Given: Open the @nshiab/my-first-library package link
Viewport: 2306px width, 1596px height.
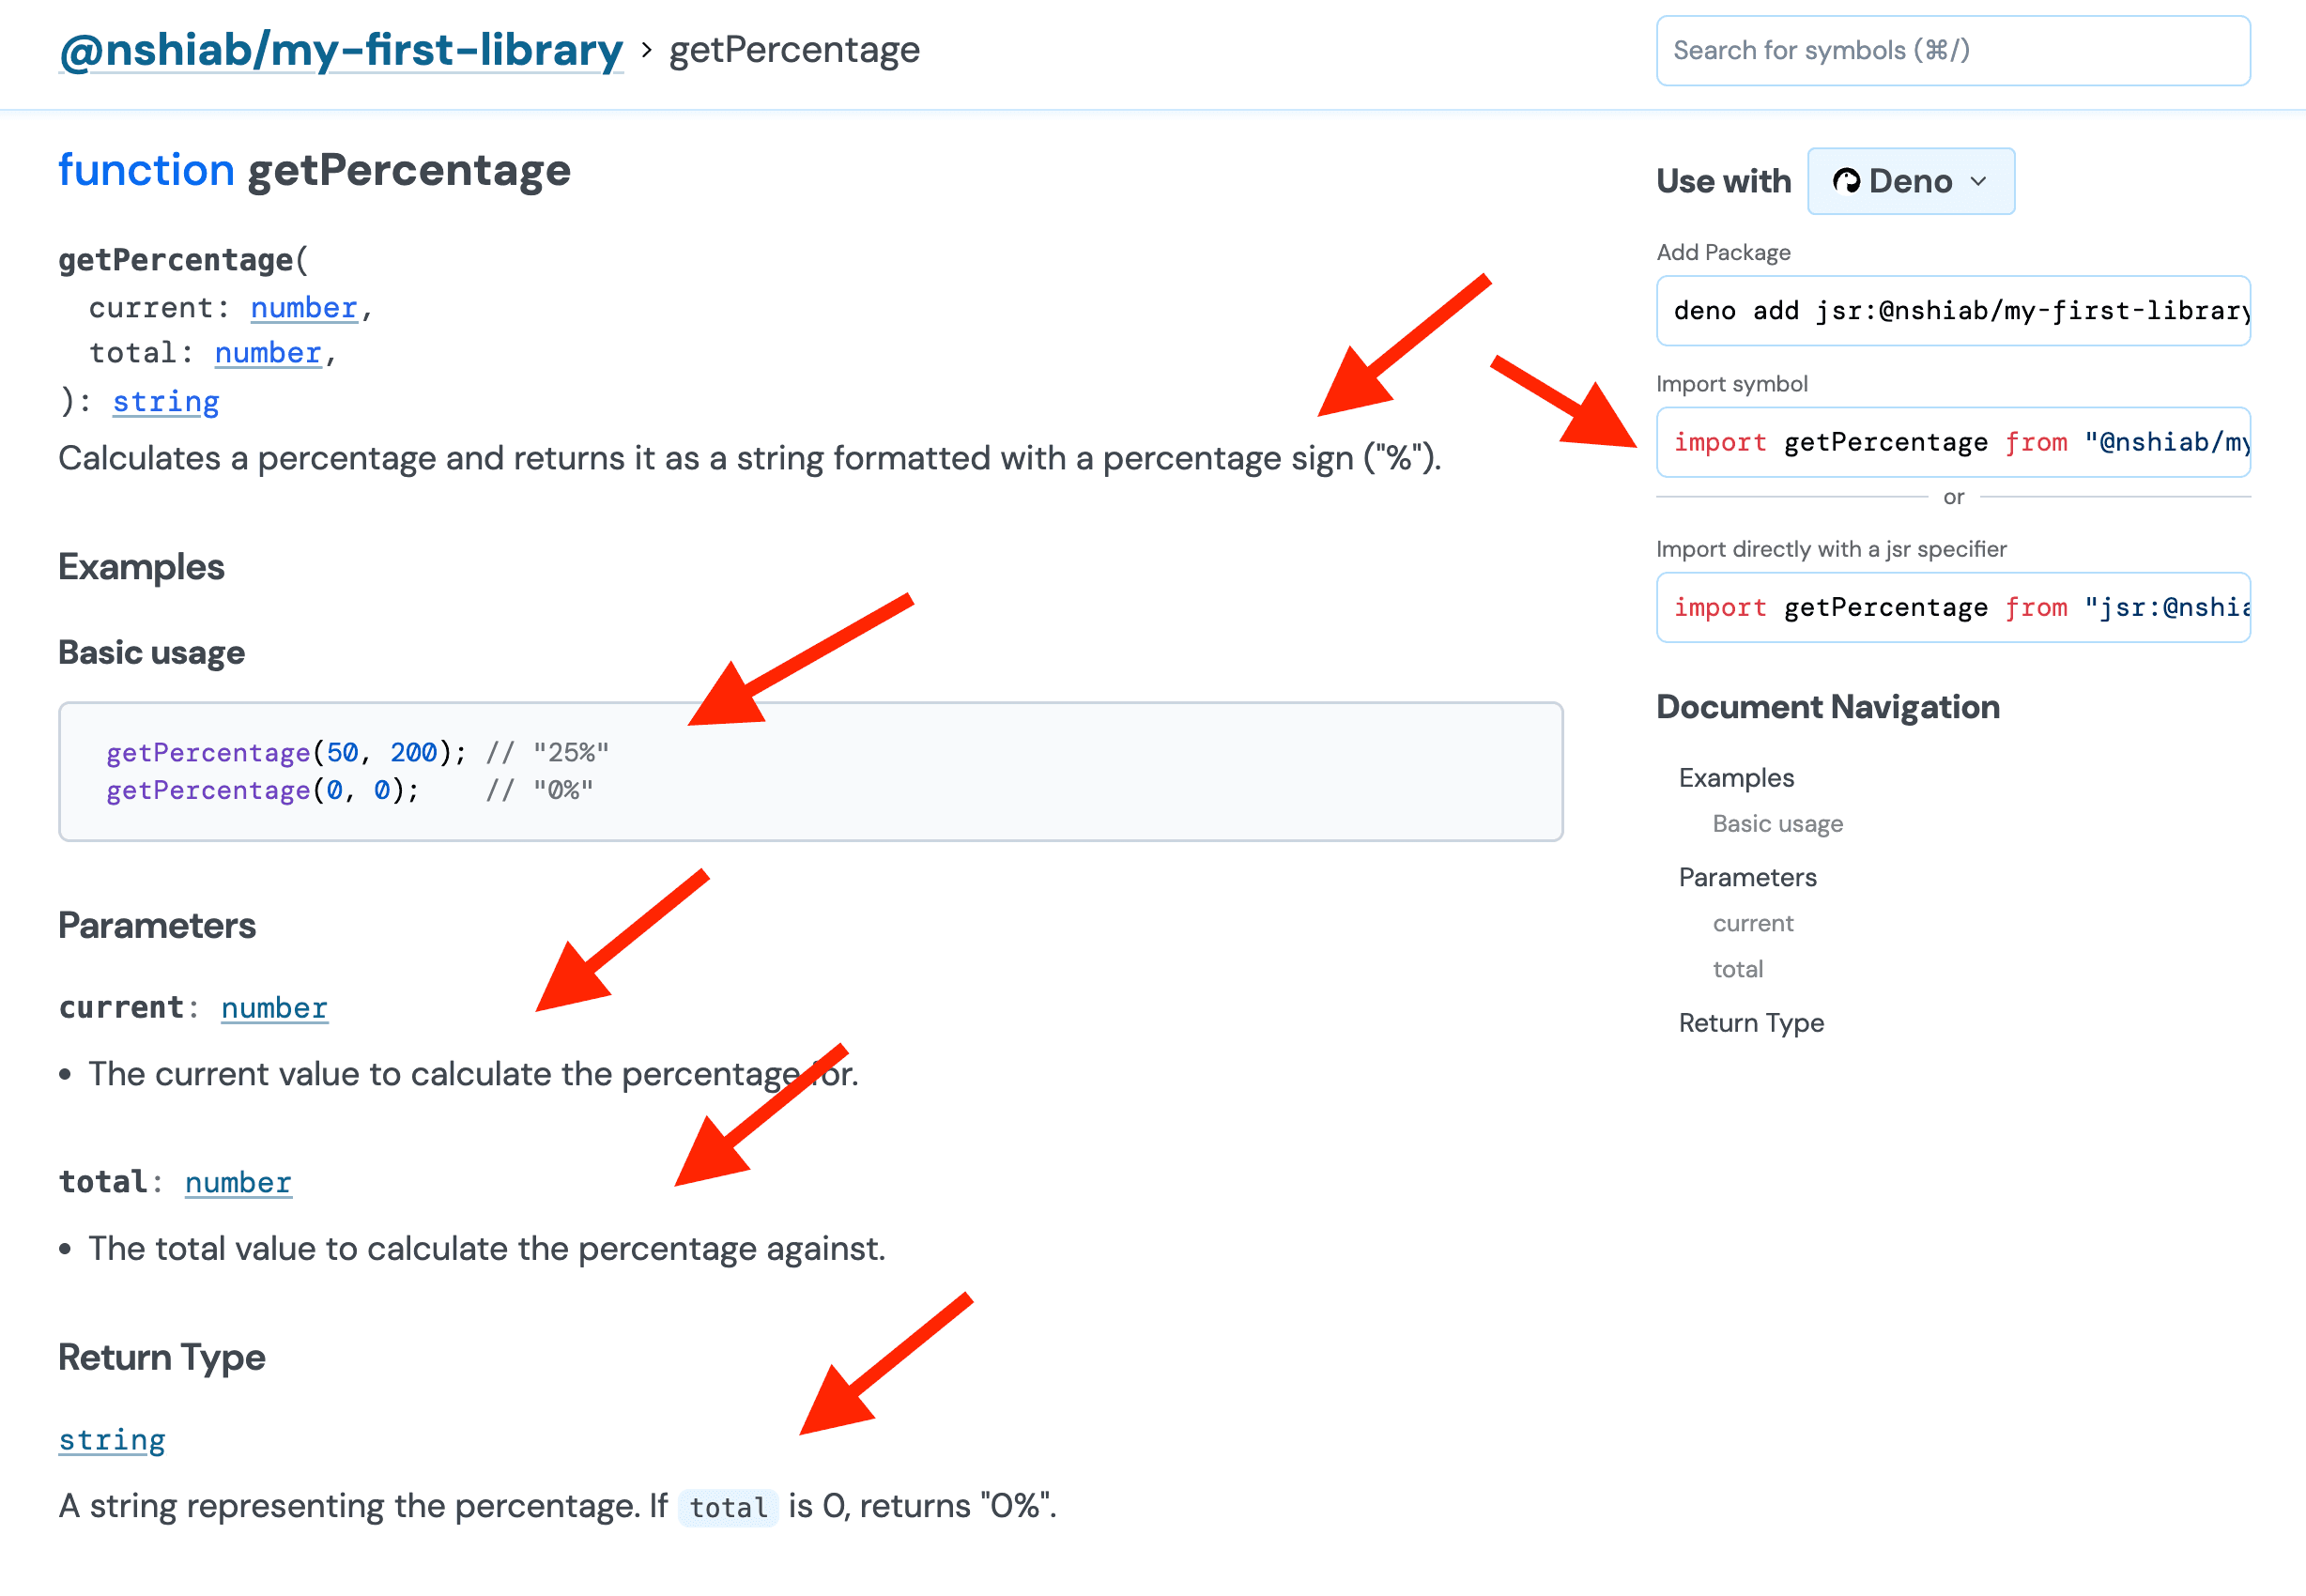Looking at the screenshot, I should coord(340,50).
